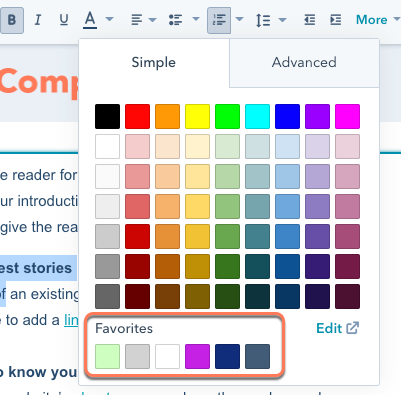Choose the purple swatch in Favorites
The width and height of the screenshot is (401, 395).
197,357
